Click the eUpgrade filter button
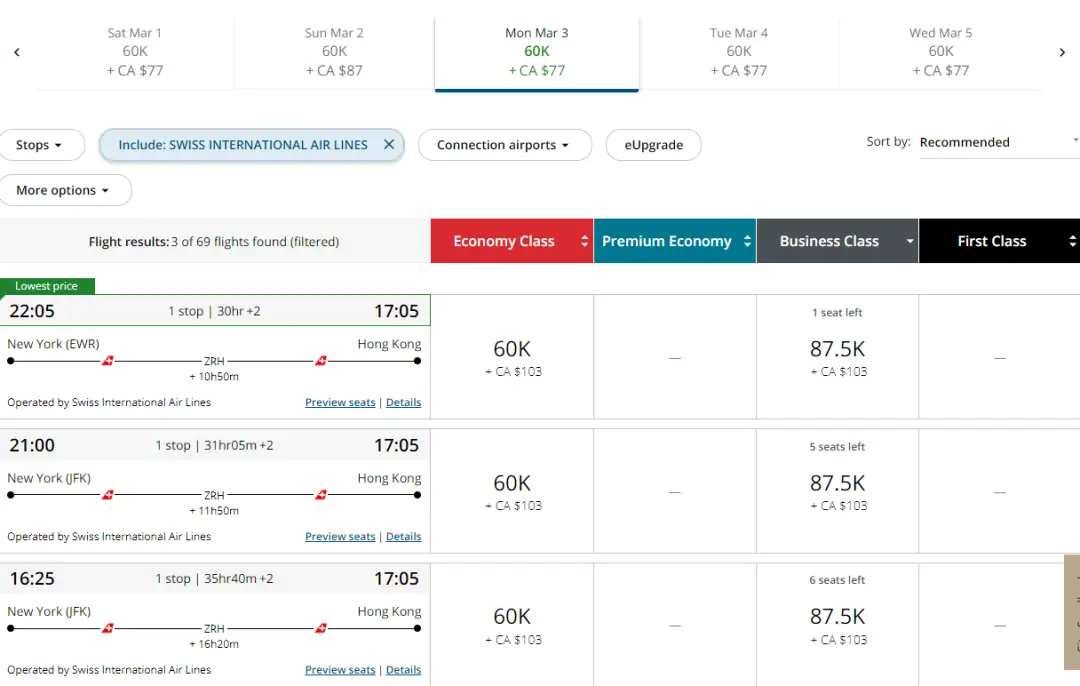1080x686 pixels. click(x=653, y=145)
